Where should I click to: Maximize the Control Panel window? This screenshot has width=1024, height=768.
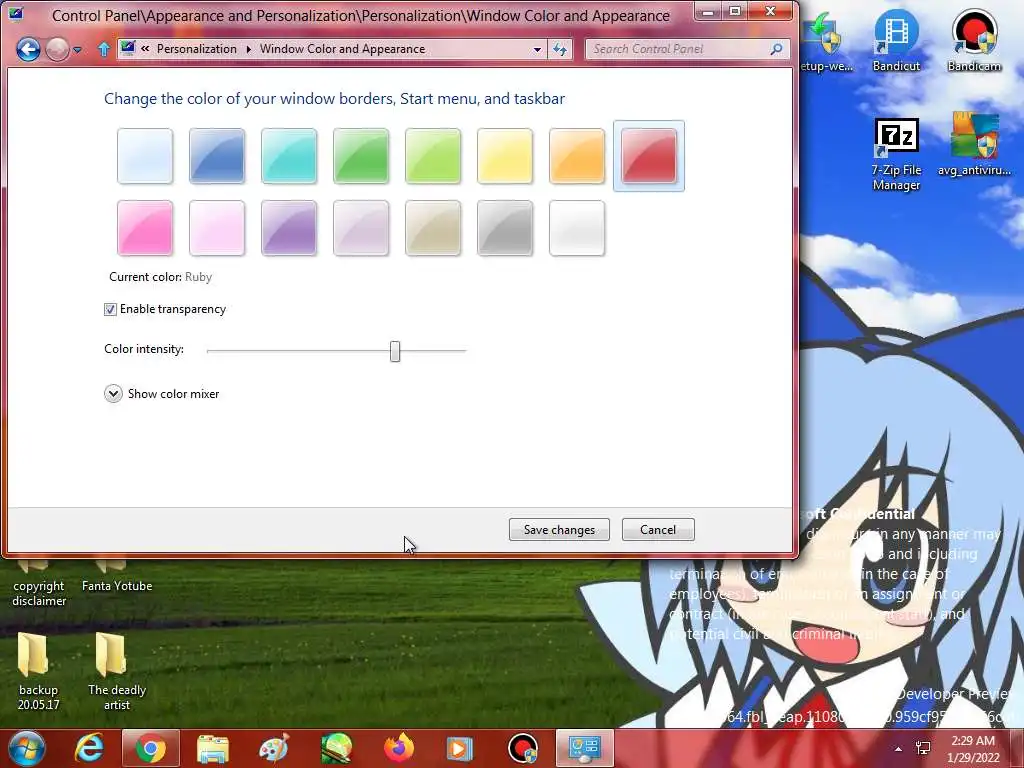(x=735, y=11)
